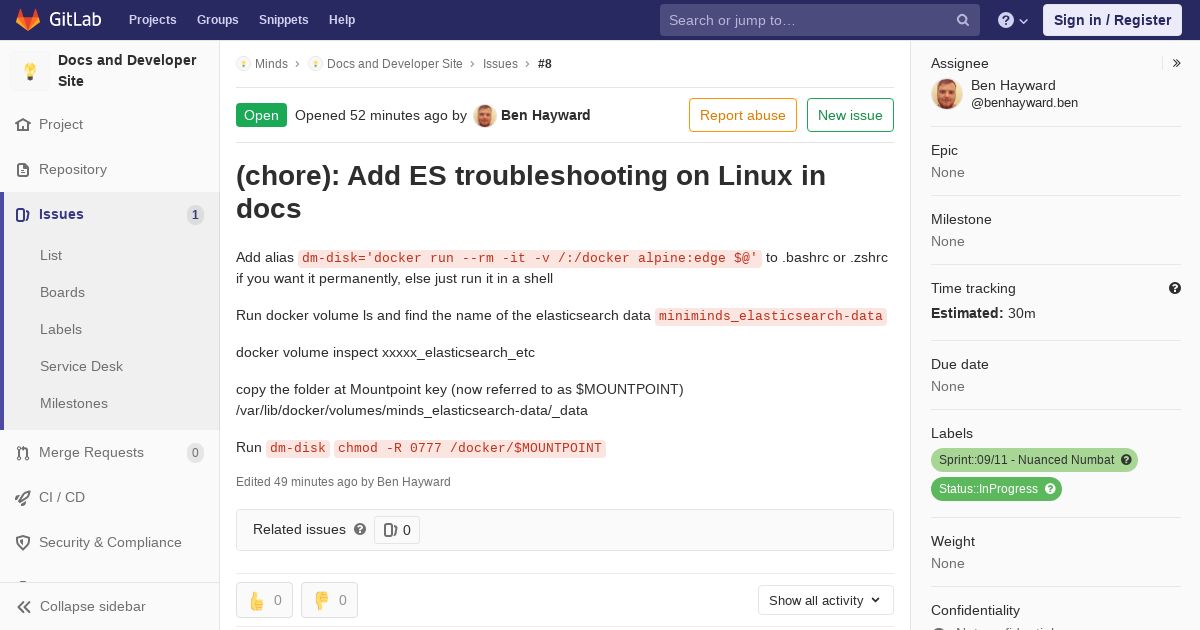Open the Groups menu in navbar
1200x630 pixels.
pos(217,20)
